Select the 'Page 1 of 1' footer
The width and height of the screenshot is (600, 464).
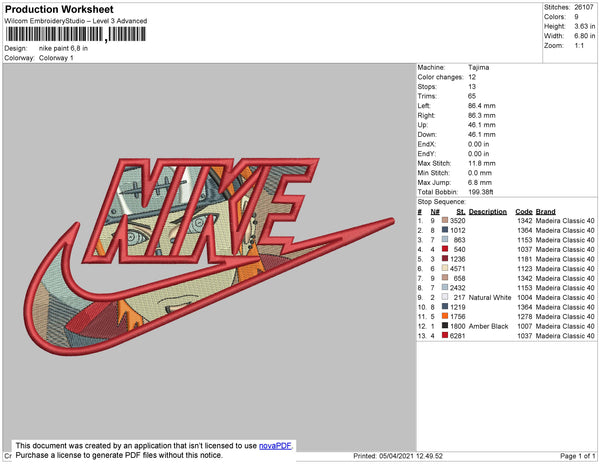tap(577, 456)
